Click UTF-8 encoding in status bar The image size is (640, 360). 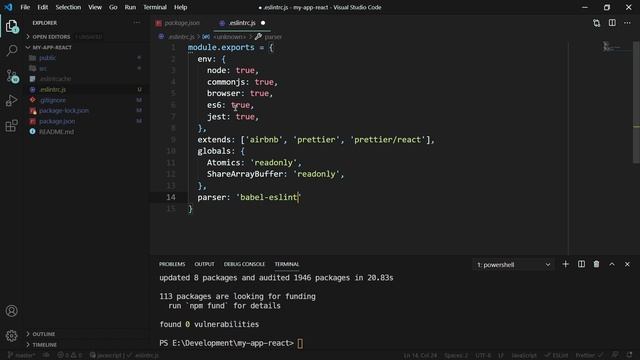[483, 356]
